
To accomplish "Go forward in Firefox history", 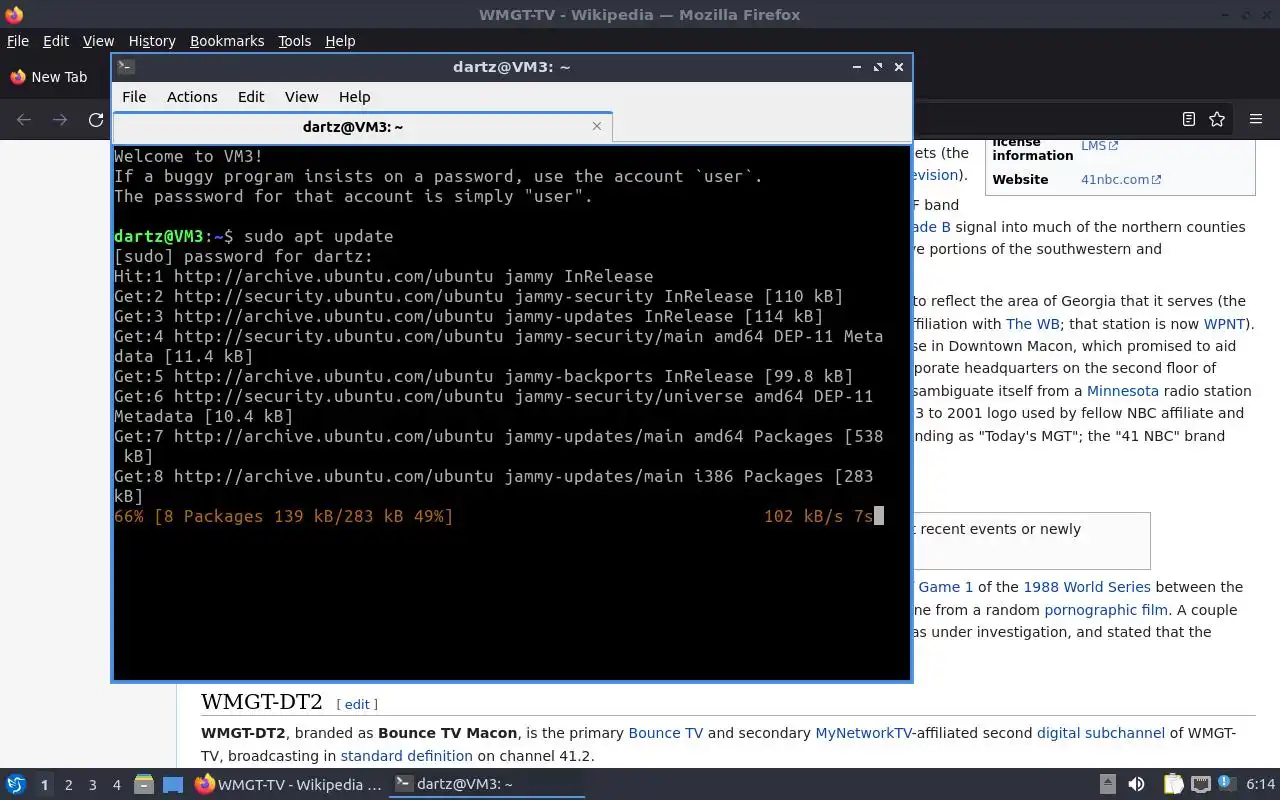I will coord(60,119).
